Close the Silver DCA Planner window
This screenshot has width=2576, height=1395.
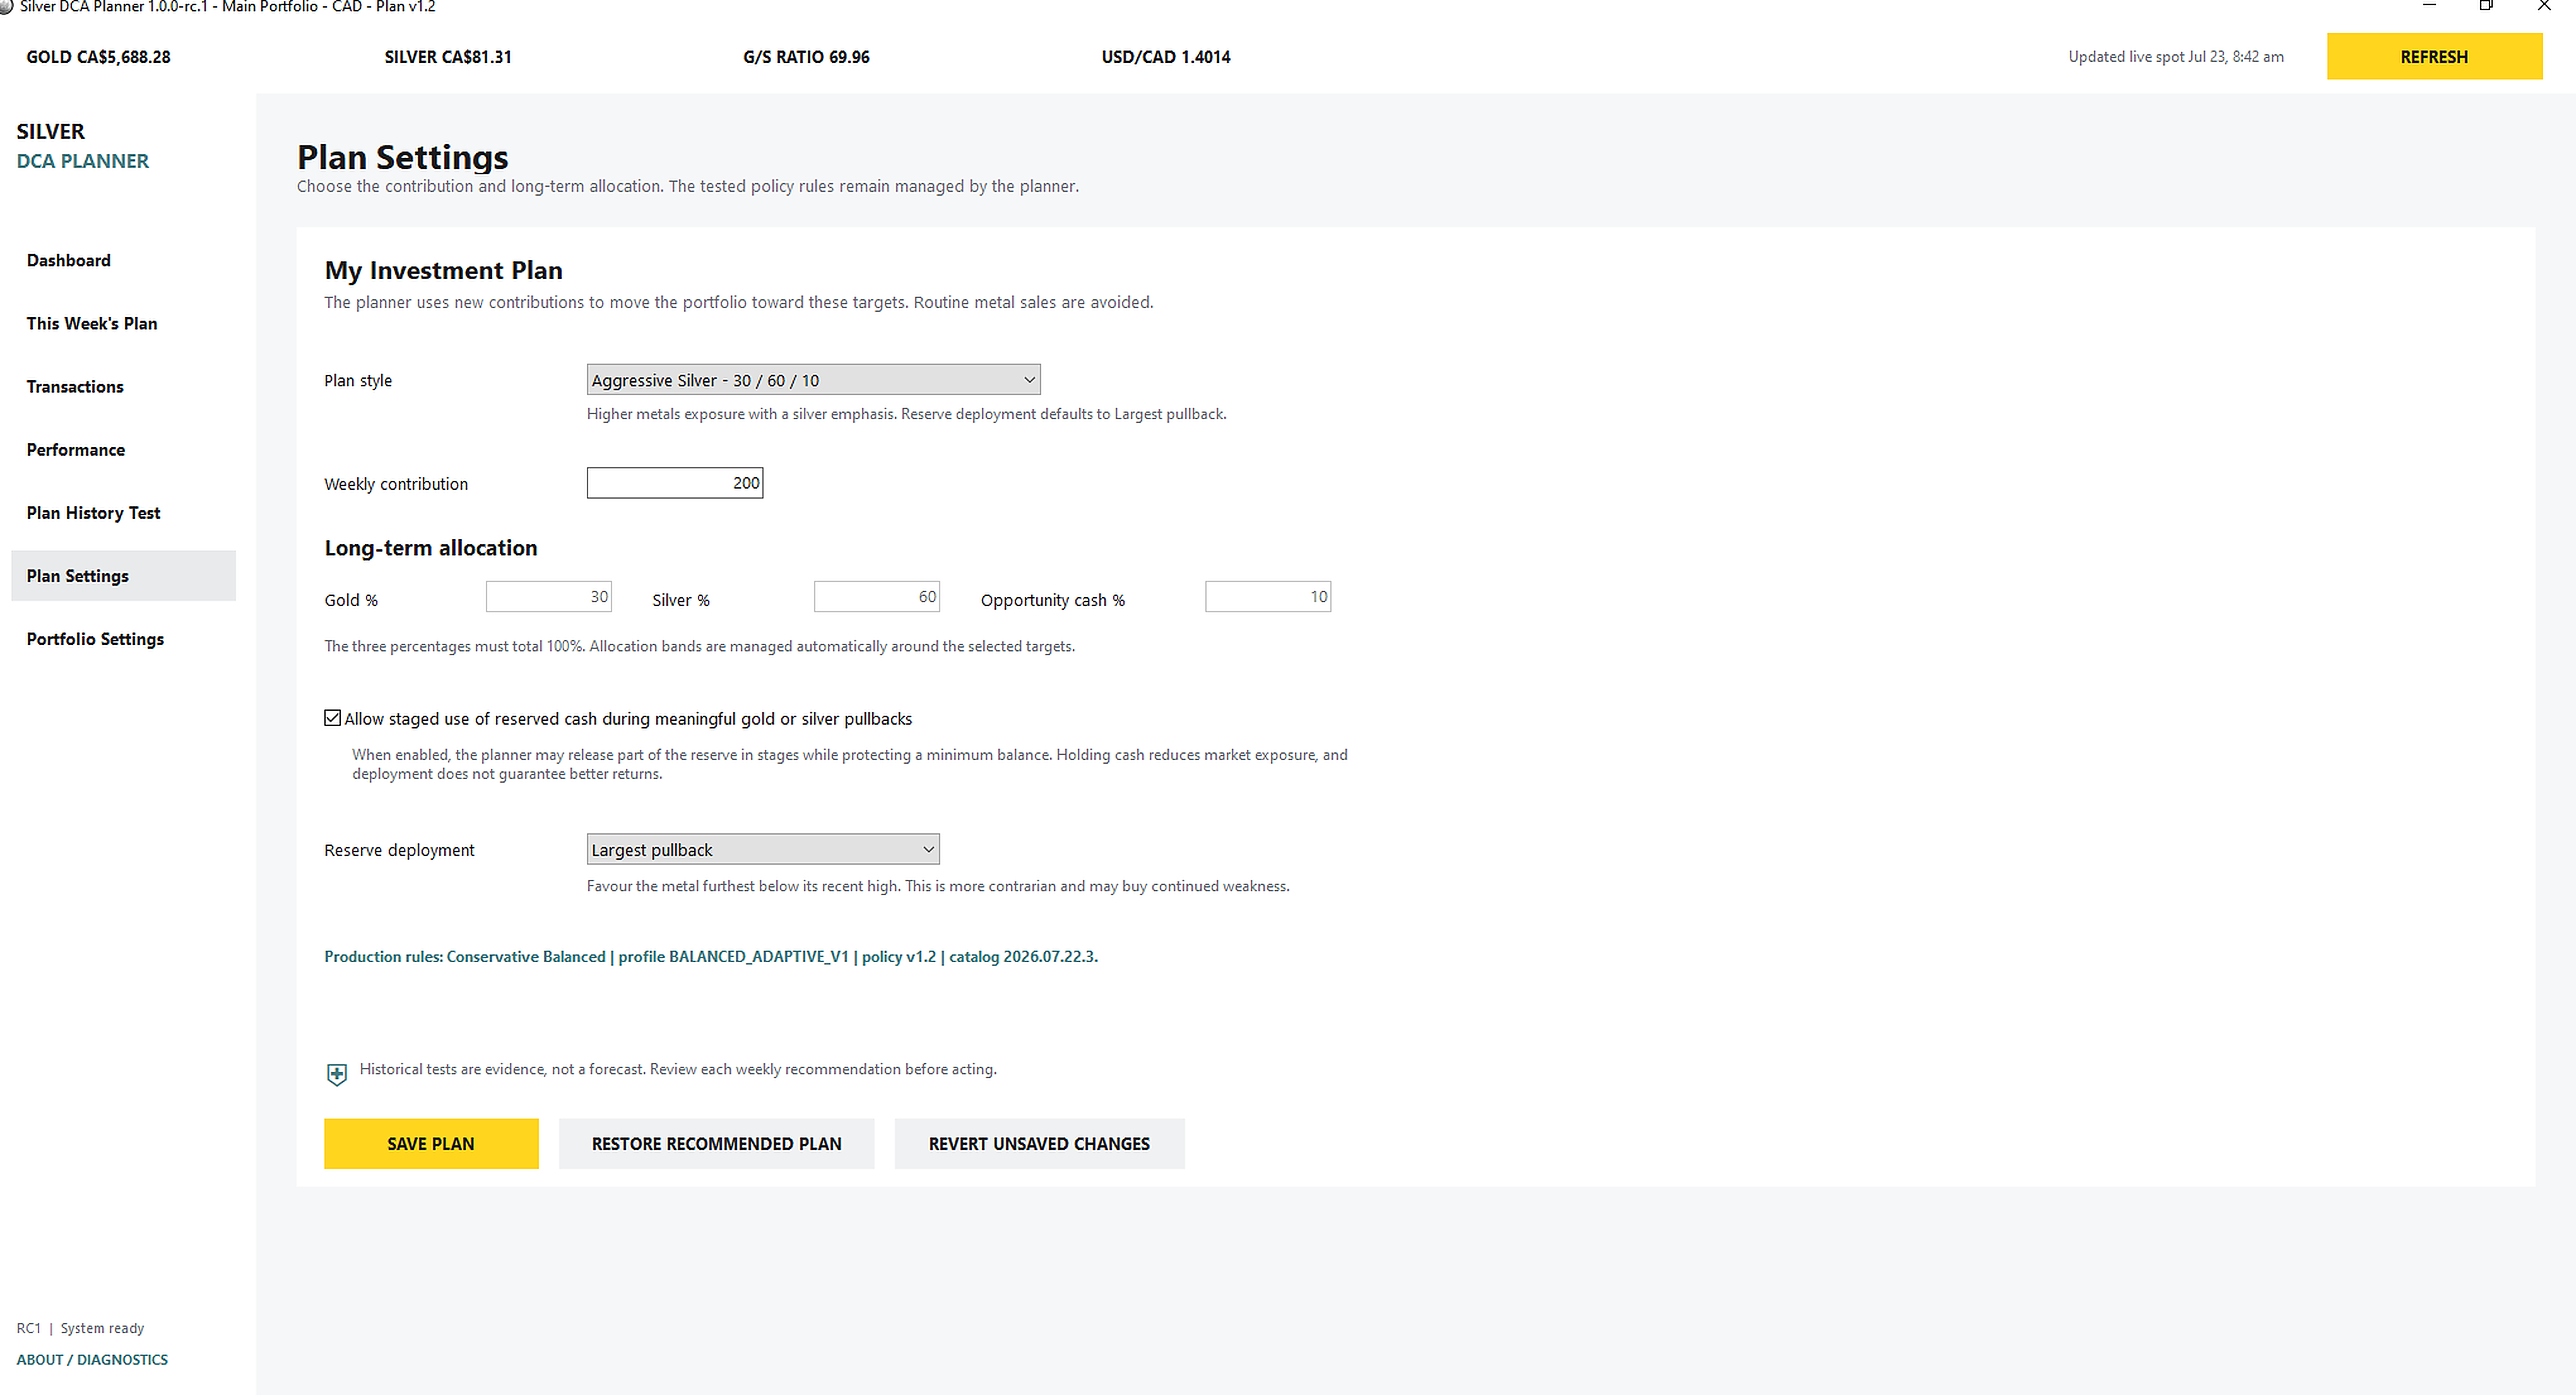click(x=2544, y=6)
